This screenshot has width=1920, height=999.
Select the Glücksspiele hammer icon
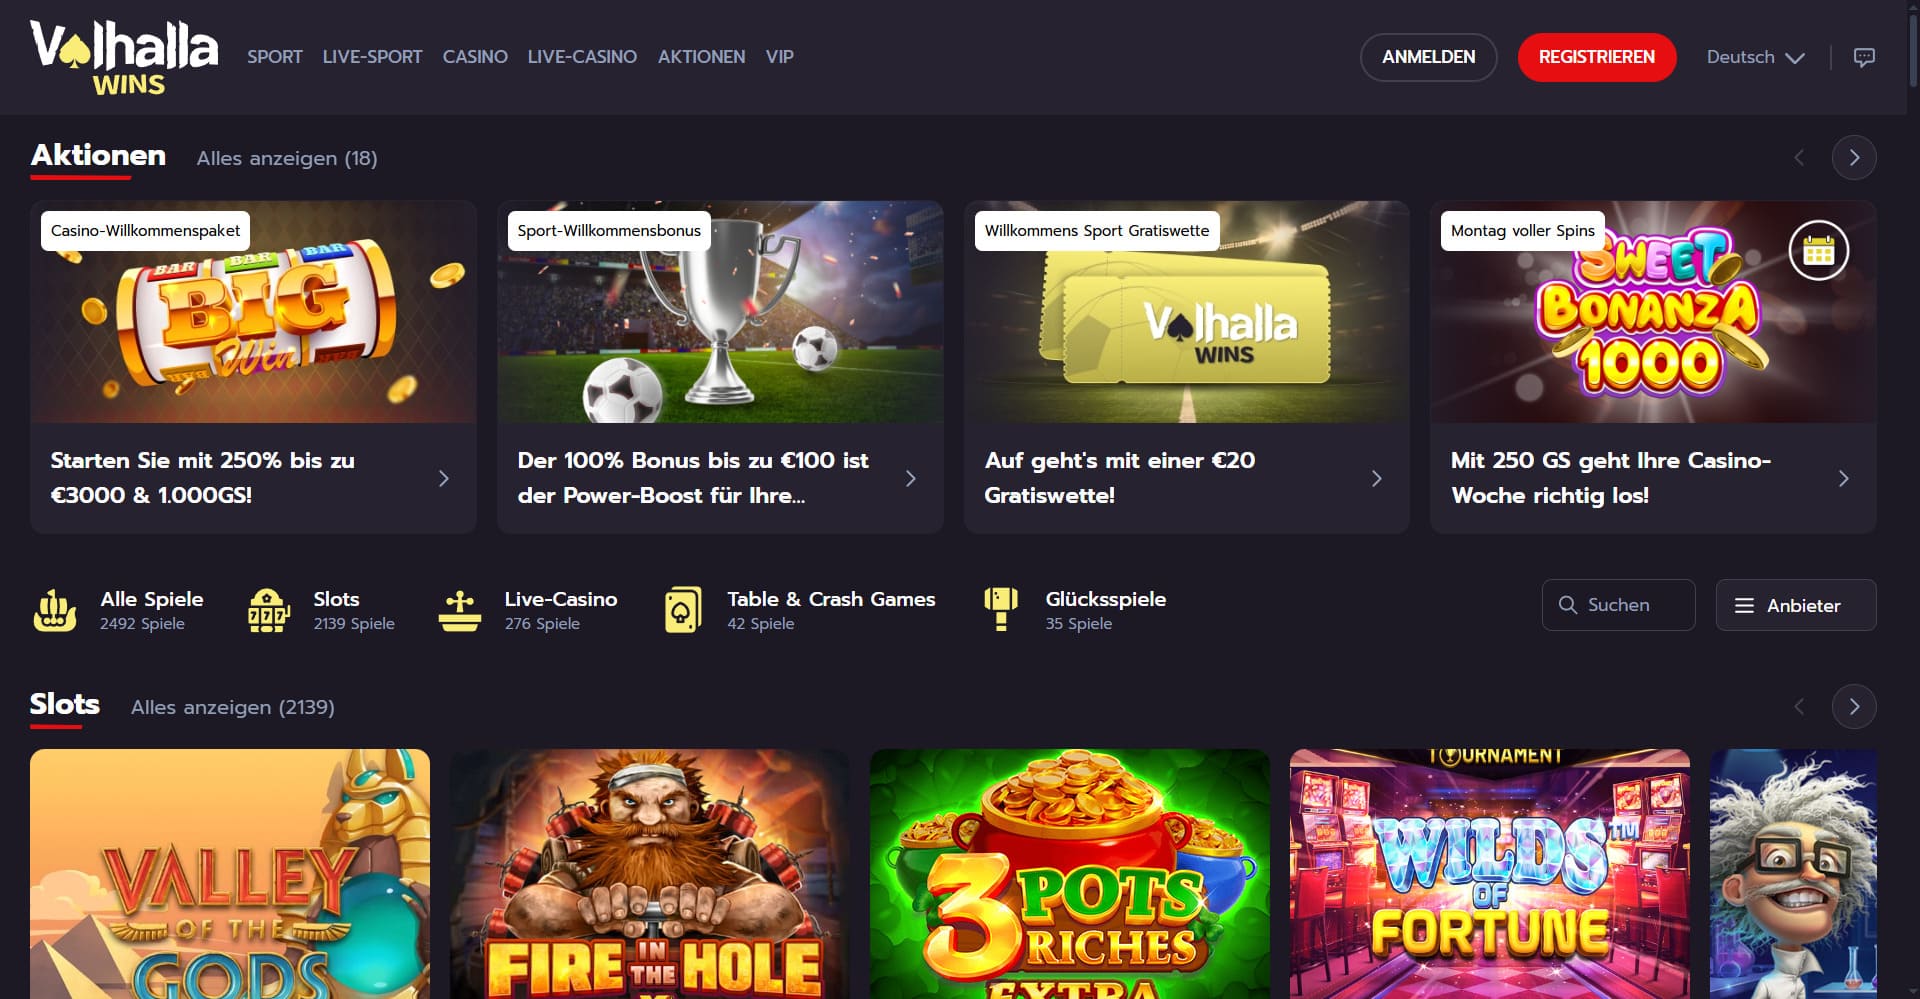coord(1001,609)
